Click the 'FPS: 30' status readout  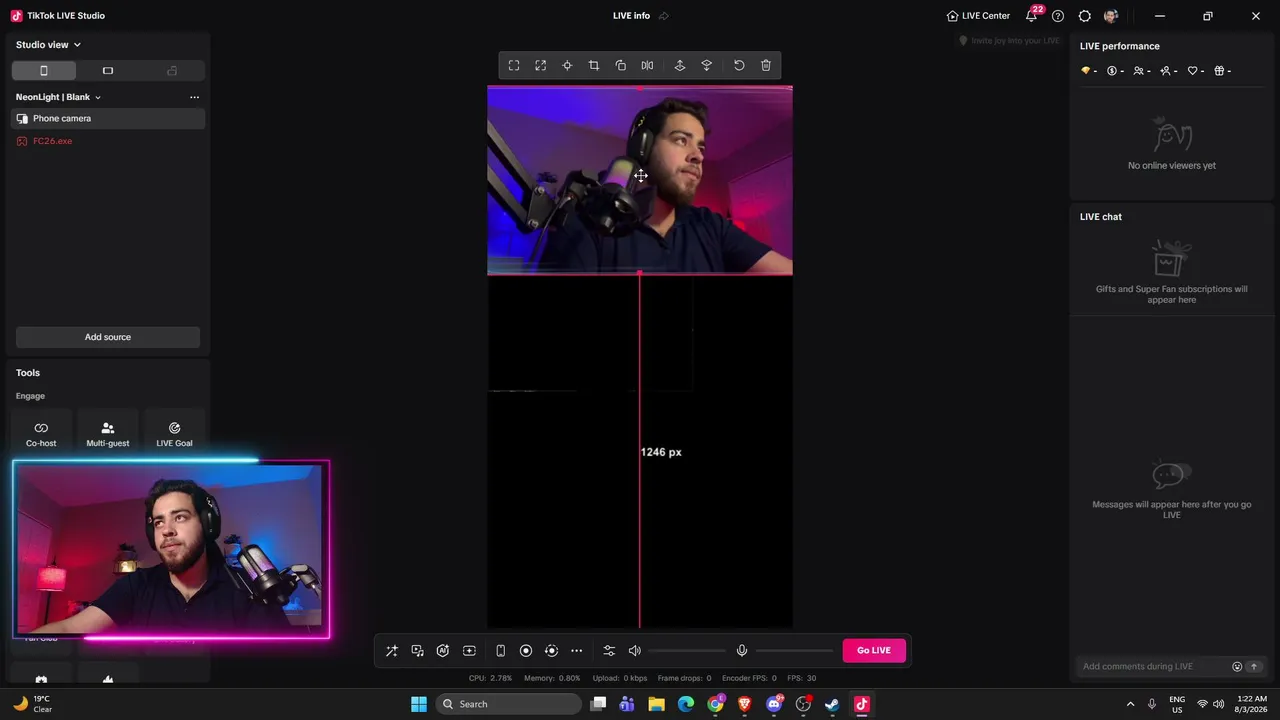(x=802, y=678)
